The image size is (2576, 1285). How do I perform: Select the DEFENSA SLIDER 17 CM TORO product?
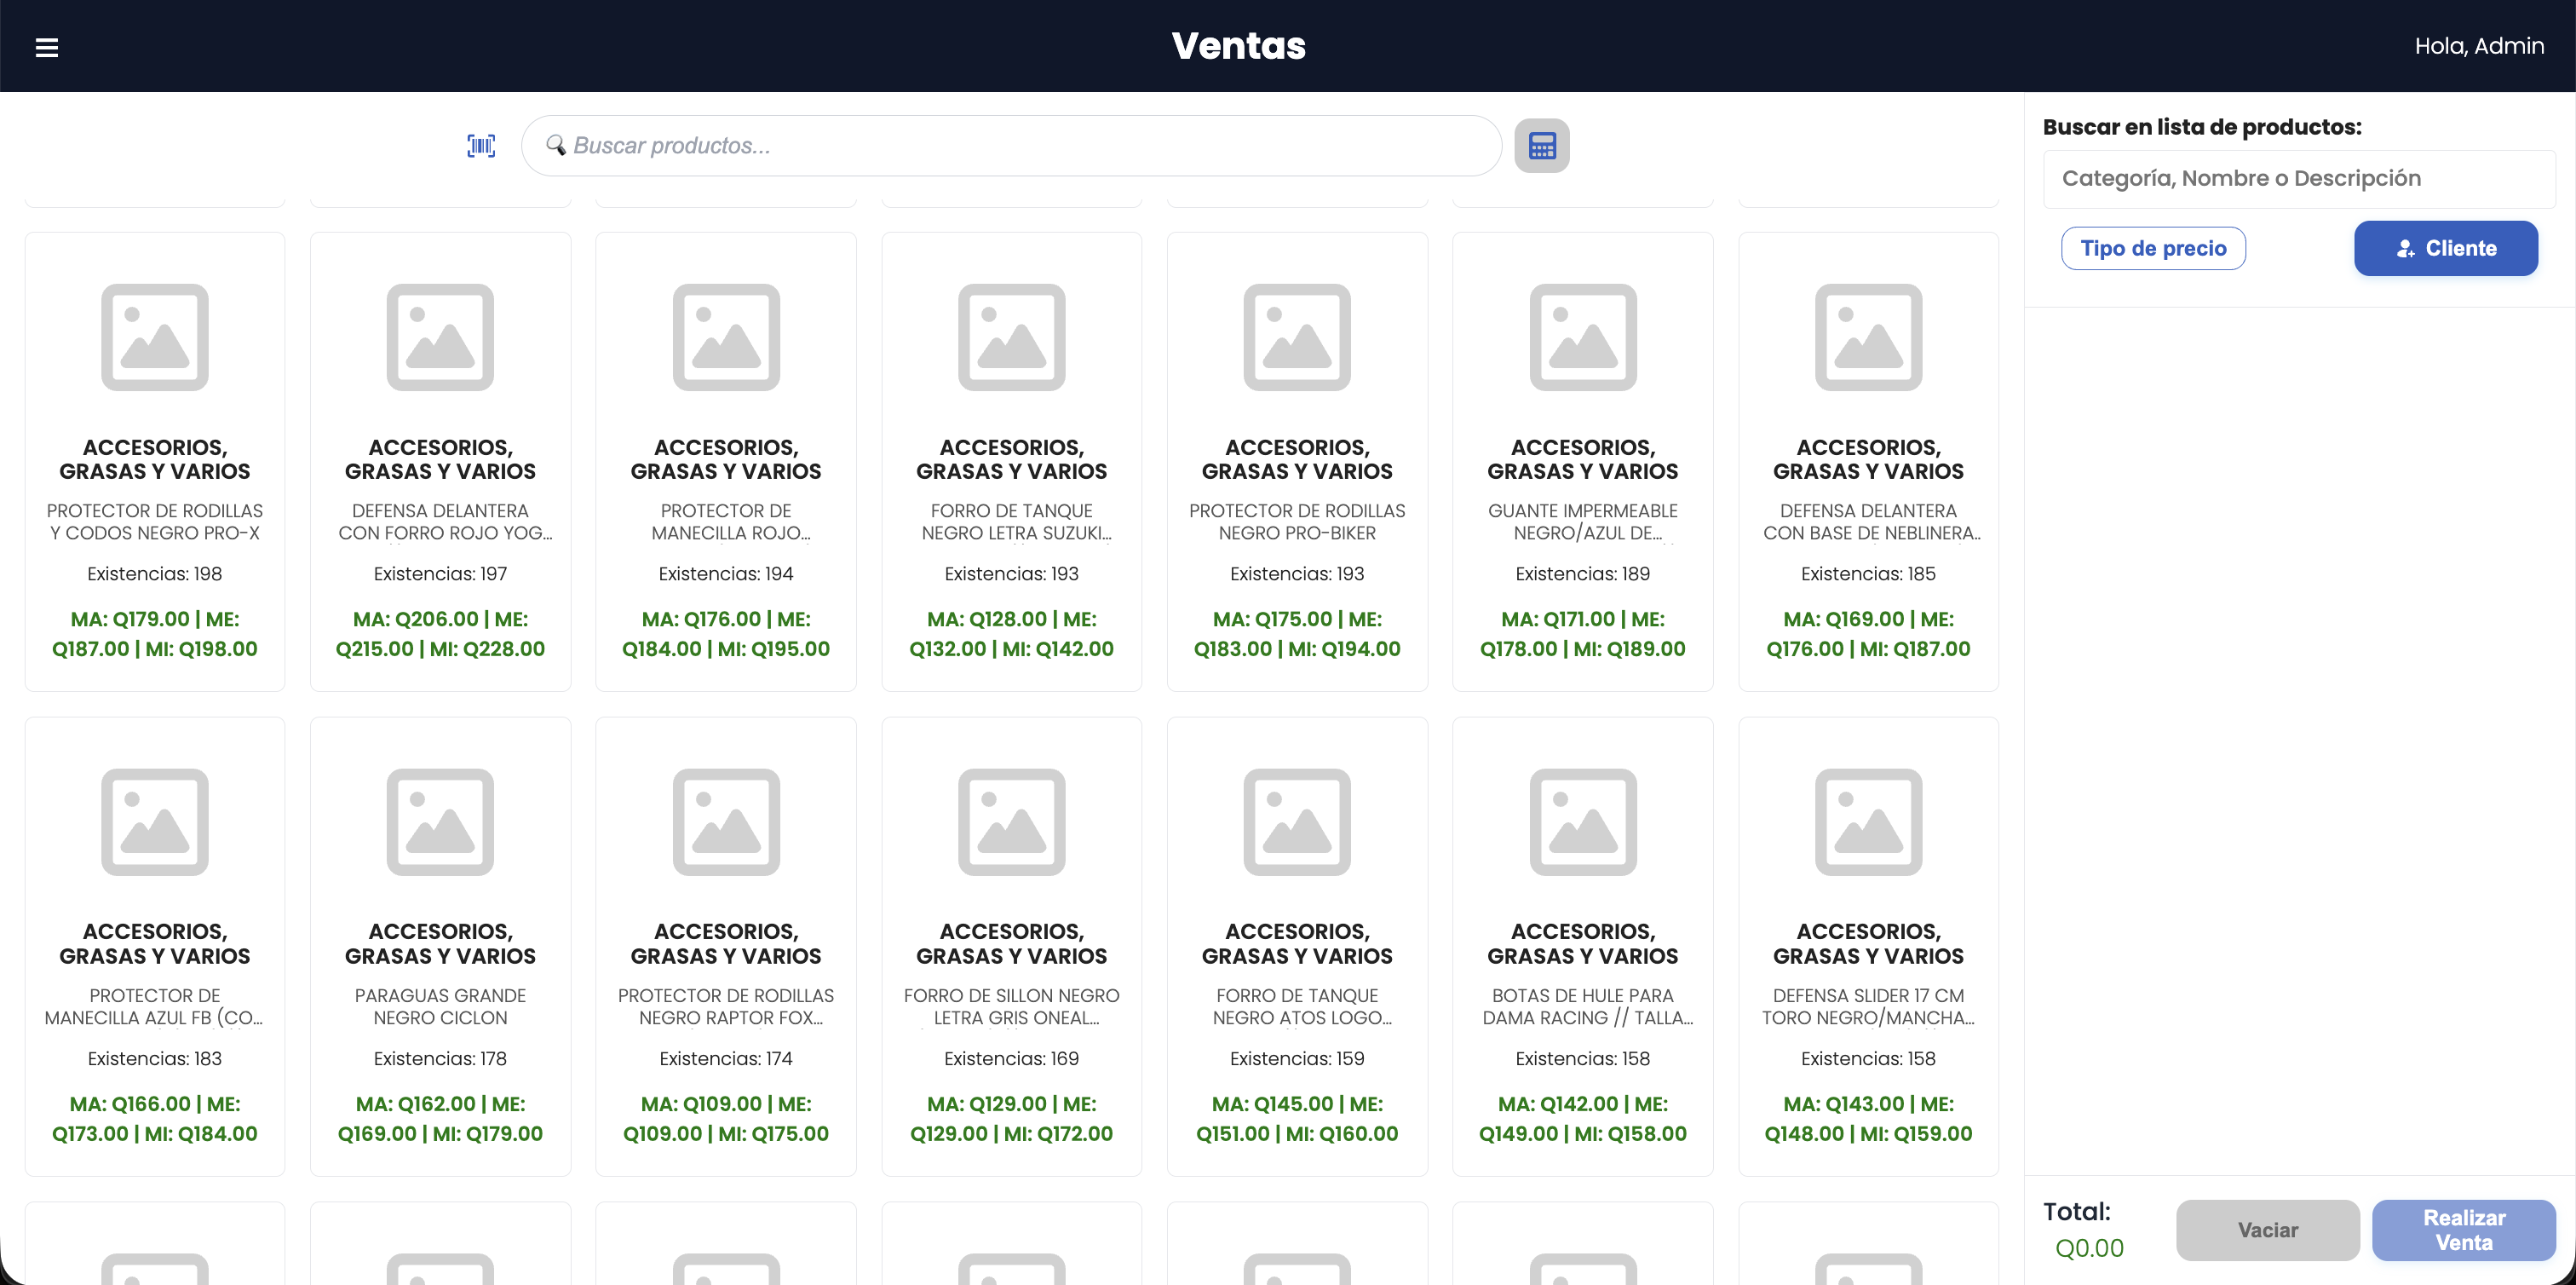pos(1869,945)
